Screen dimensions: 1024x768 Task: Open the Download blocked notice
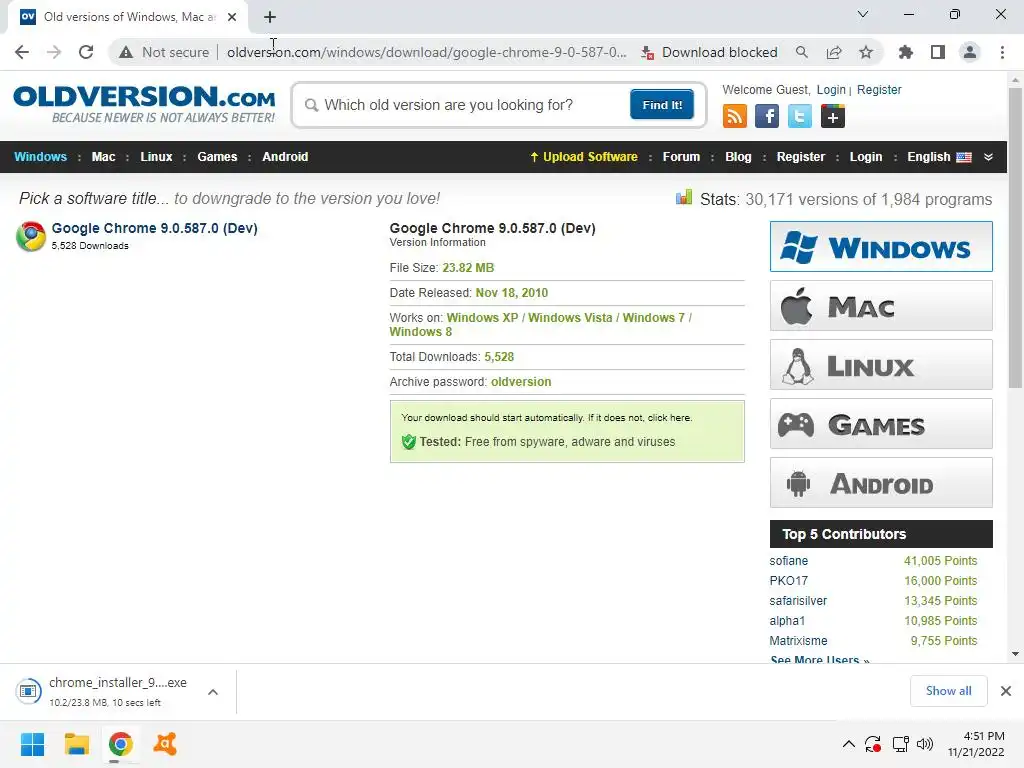709,52
